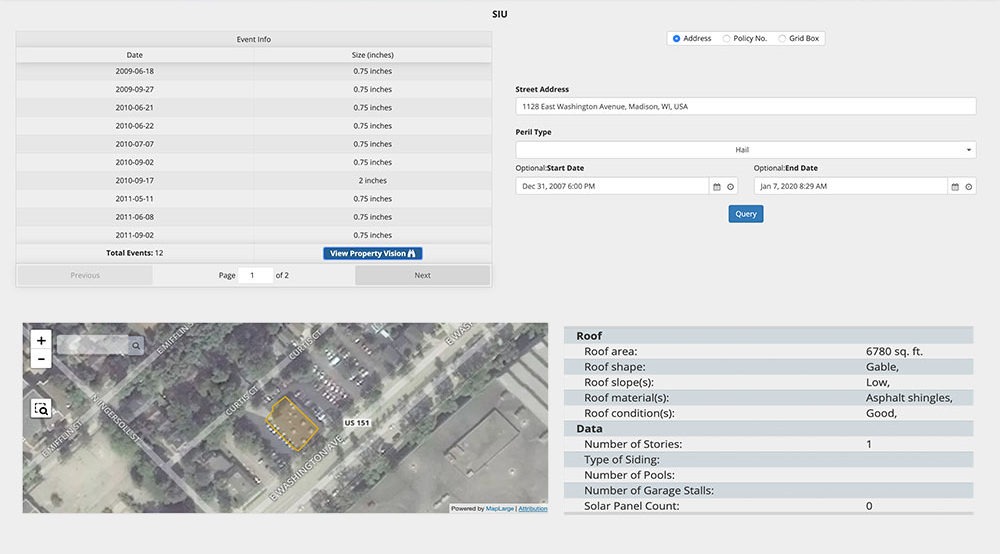Select event date 2011-09-02

(x=135, y=235)
